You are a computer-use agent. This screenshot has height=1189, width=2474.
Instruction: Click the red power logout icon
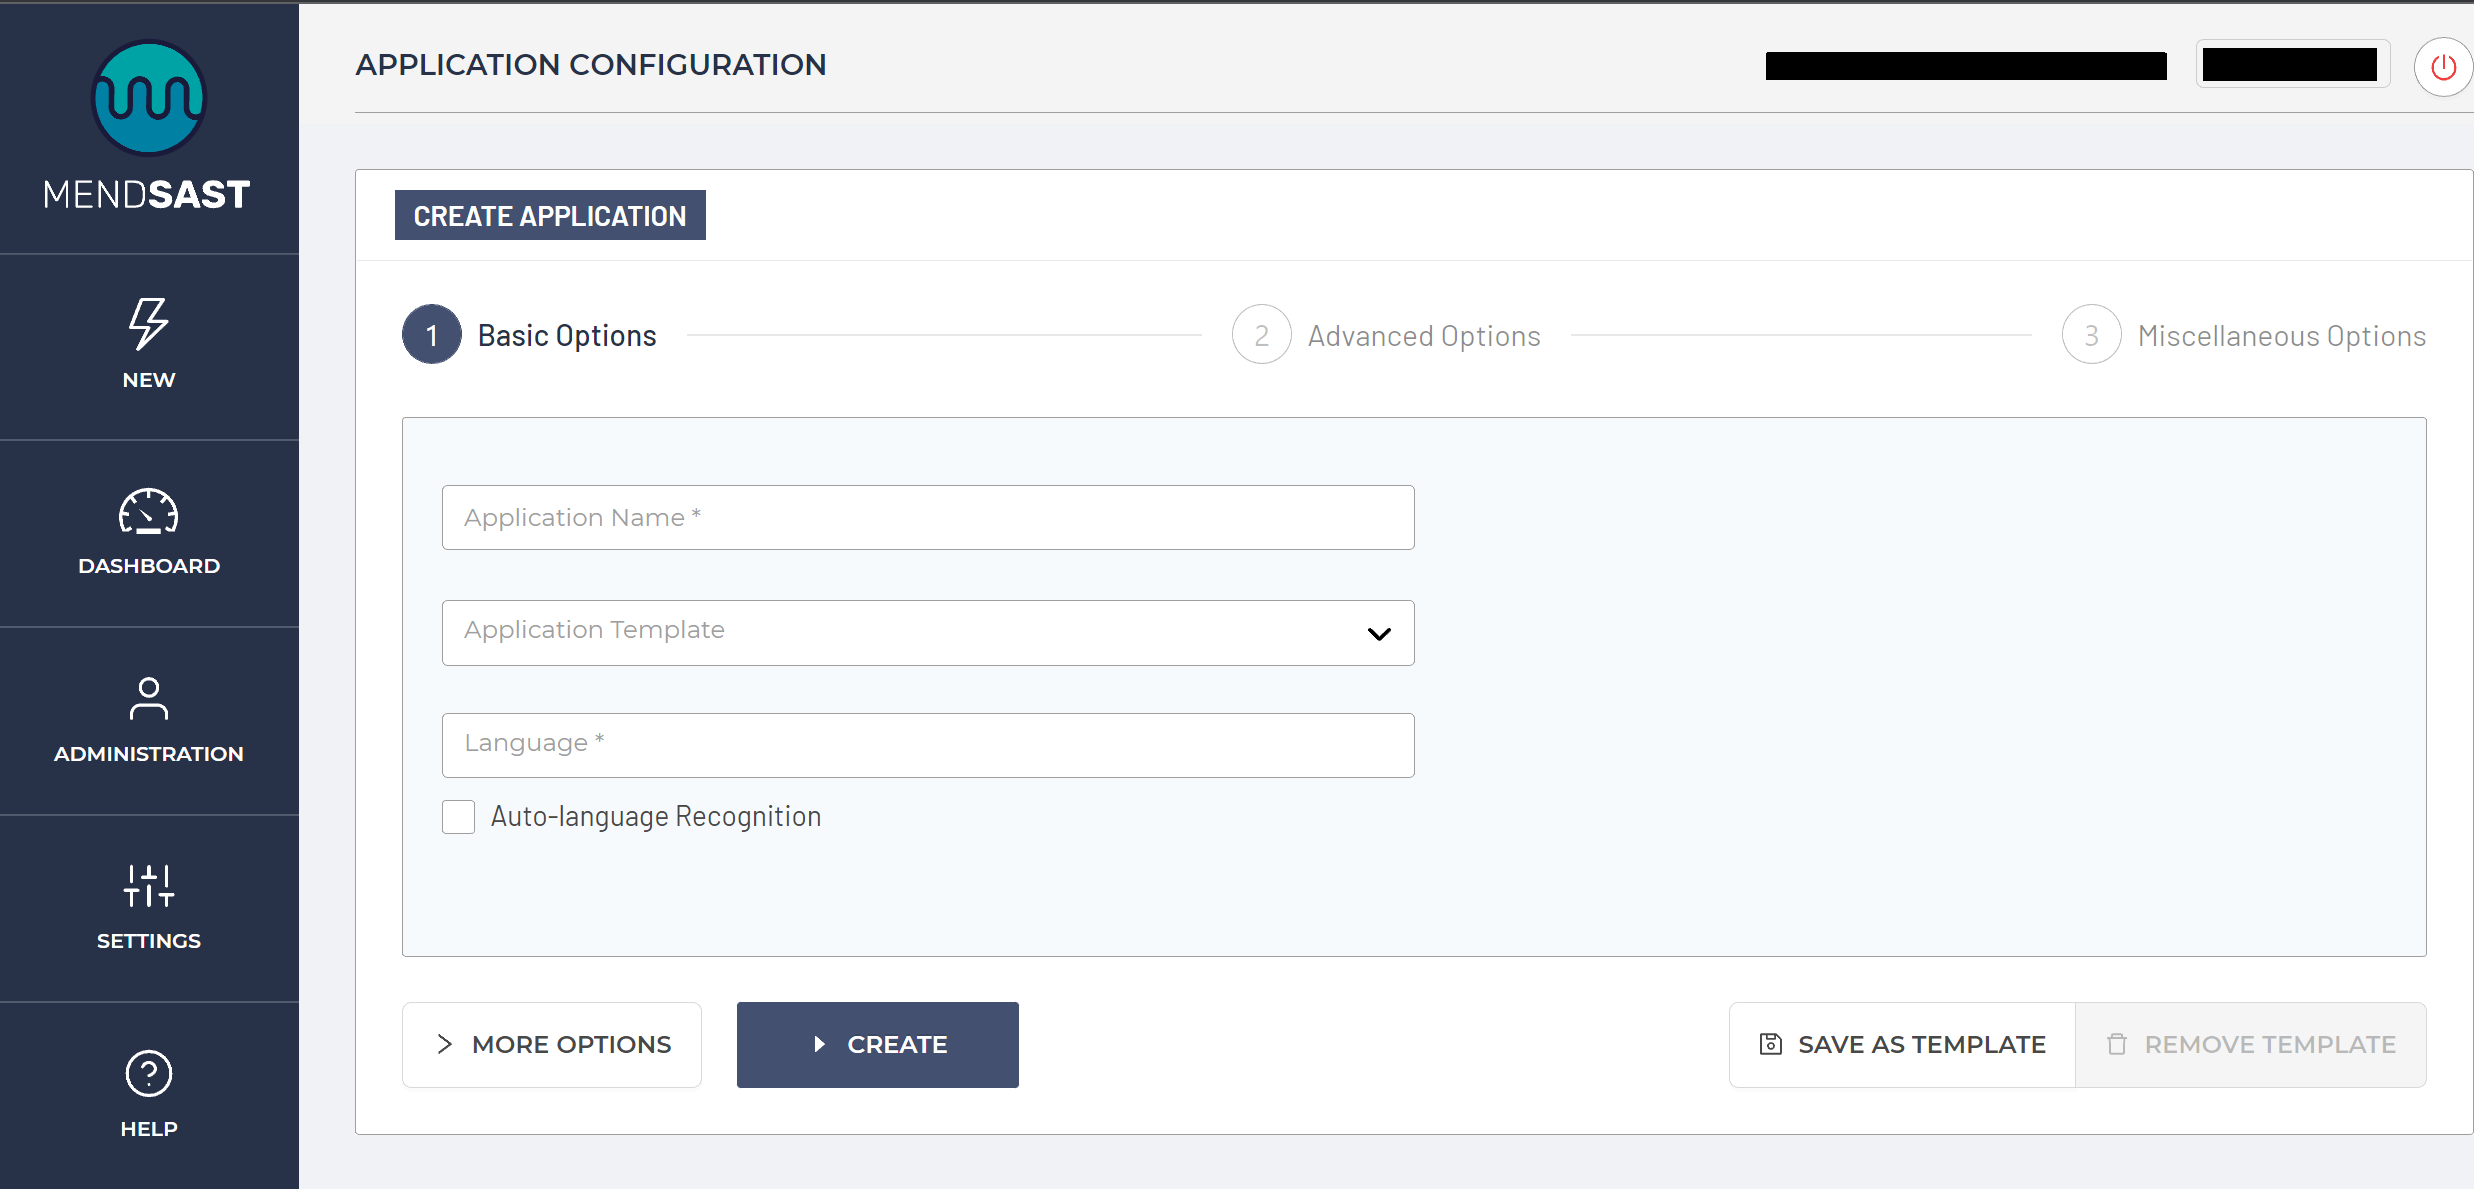coord(2443,67)
